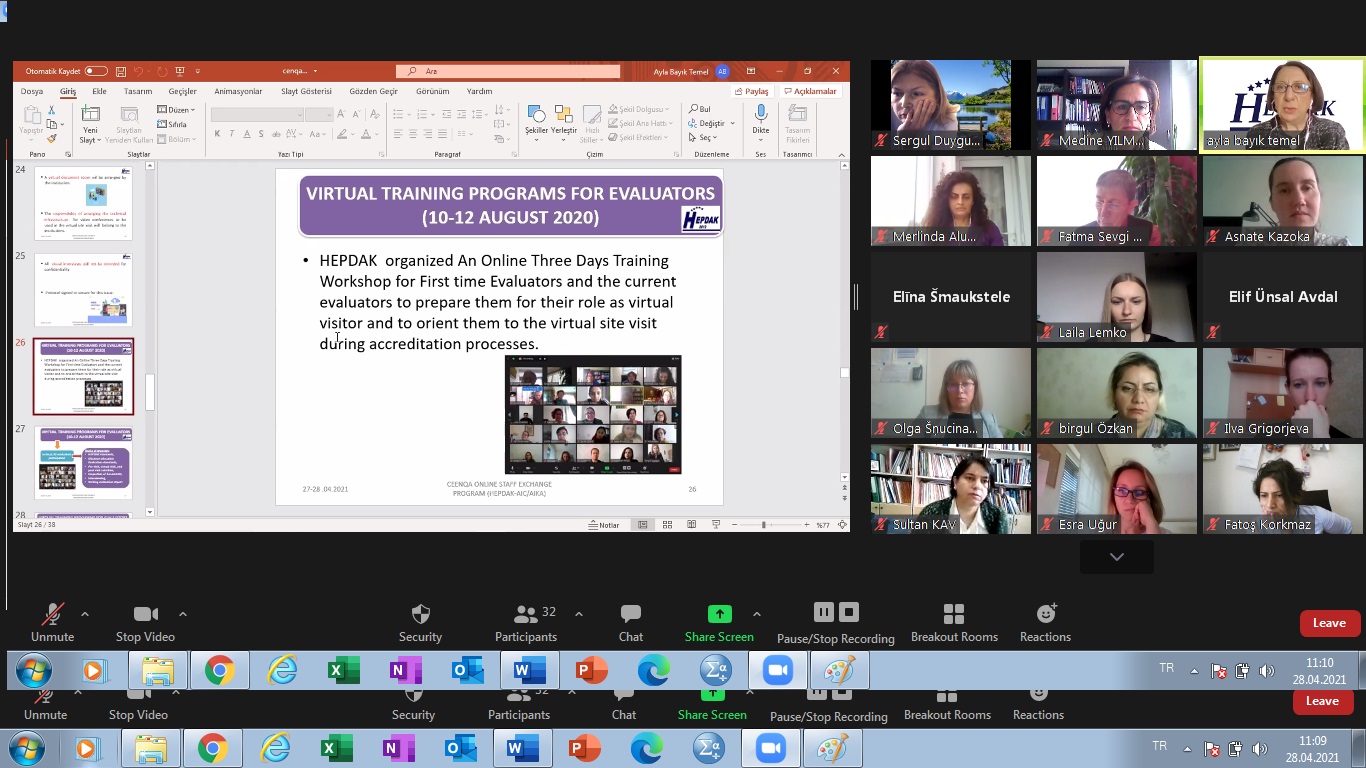Image resolution: width=1366 pixels, height=768 pixels.
Task: Show more participants with the down chevron
Action: point(1117,557)
